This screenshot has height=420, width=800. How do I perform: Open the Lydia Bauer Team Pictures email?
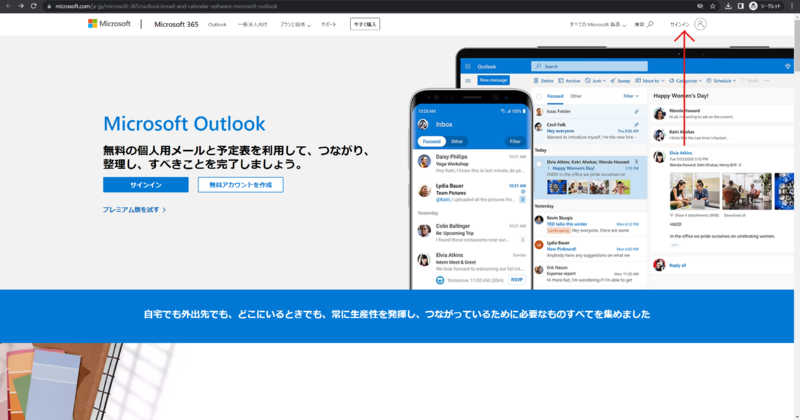(x=471, y=192)
